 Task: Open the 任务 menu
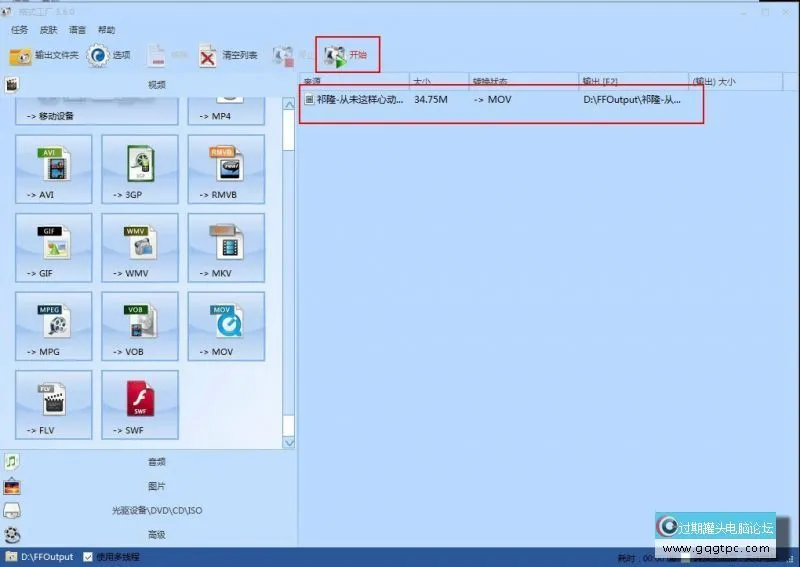pyautogui.click(x=19, y=30)
